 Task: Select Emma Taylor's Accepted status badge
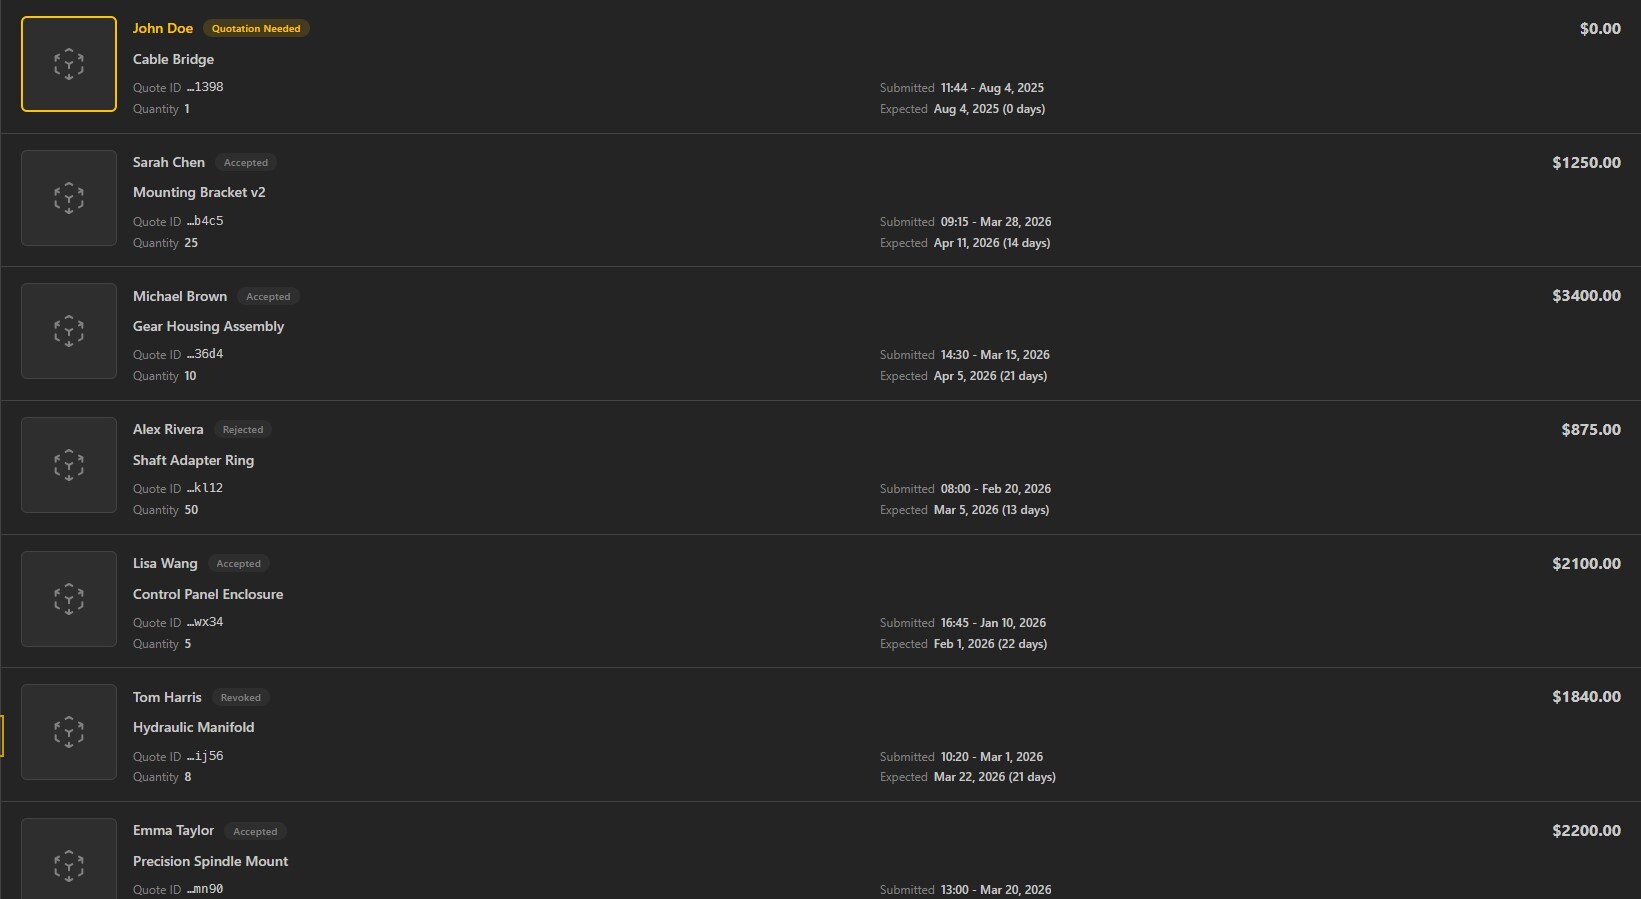coord(255,831)
